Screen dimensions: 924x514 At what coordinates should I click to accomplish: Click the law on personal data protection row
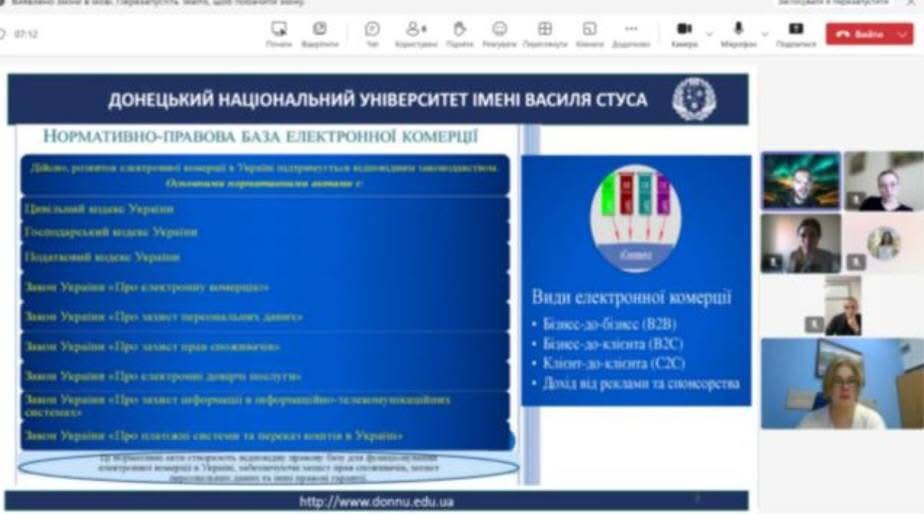point(265,317)
